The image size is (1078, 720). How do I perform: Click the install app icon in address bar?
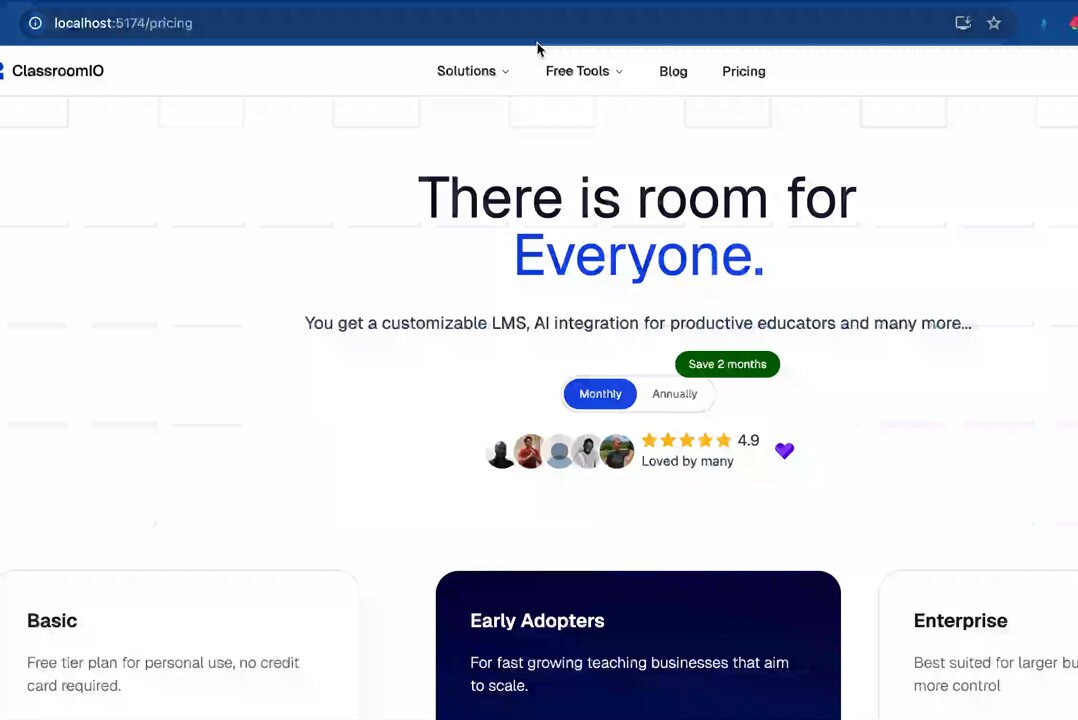(963, 23)
